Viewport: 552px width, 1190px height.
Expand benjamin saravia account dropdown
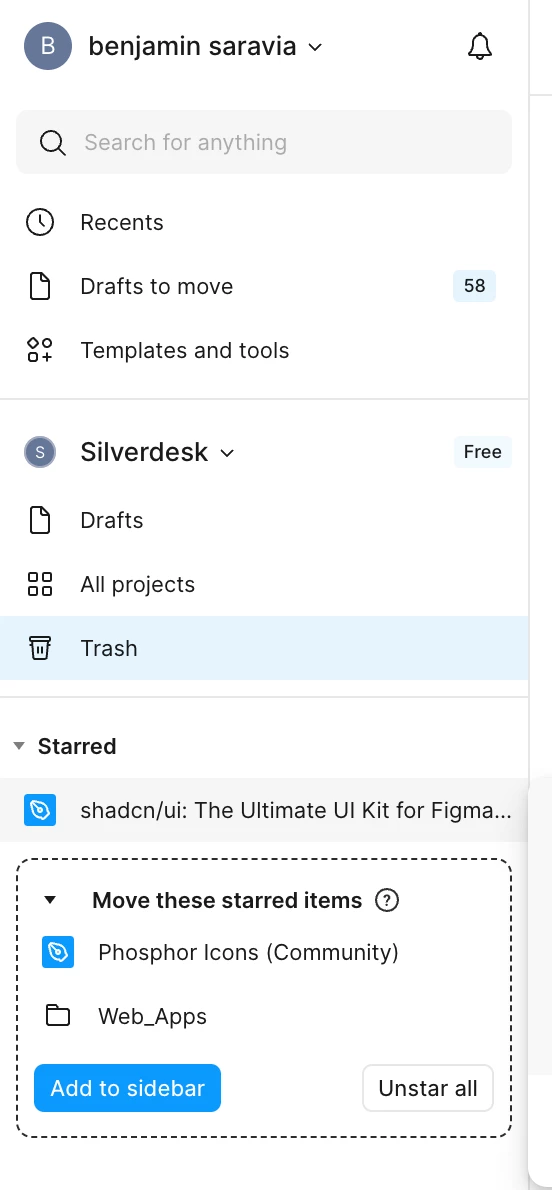(x=315, y=47)
